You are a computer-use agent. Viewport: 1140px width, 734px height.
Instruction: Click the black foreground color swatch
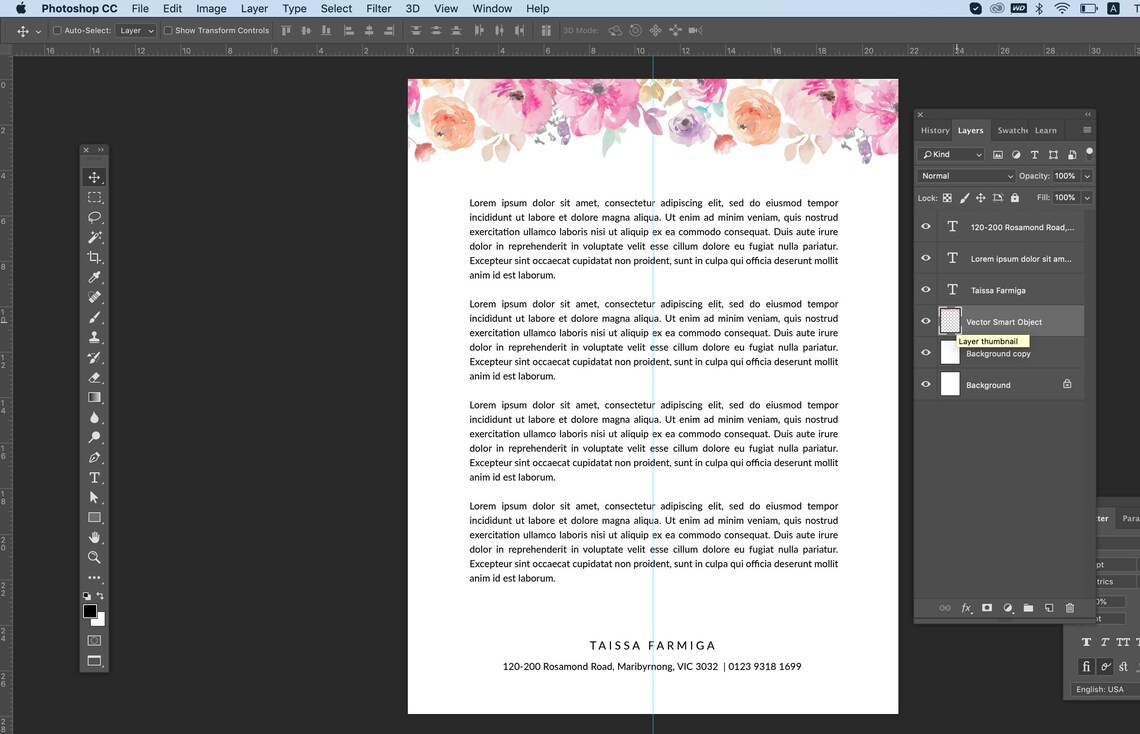tap(88, 611)
